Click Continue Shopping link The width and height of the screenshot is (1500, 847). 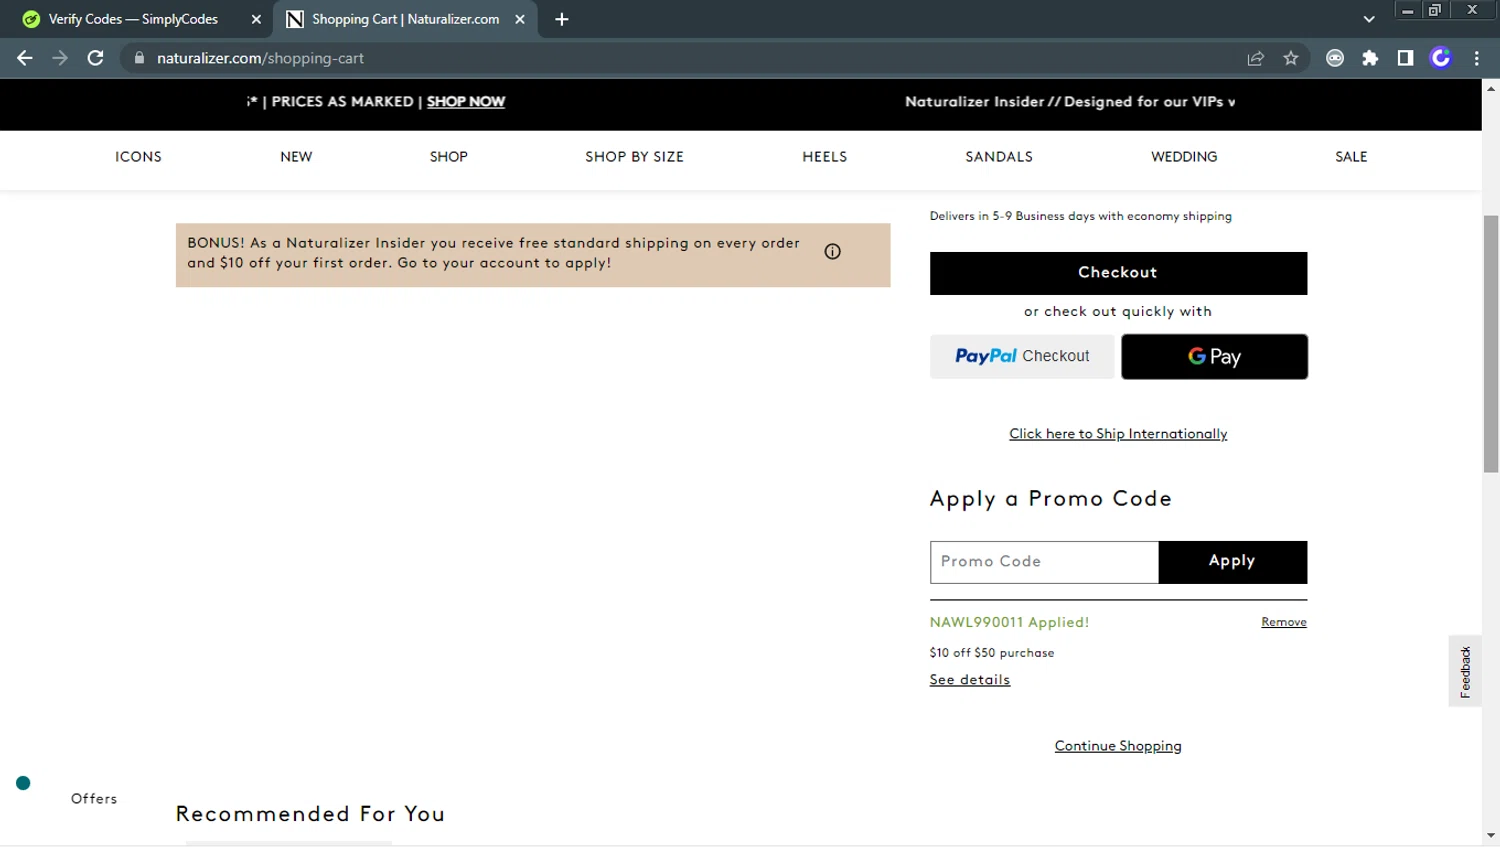point(1118,746)
